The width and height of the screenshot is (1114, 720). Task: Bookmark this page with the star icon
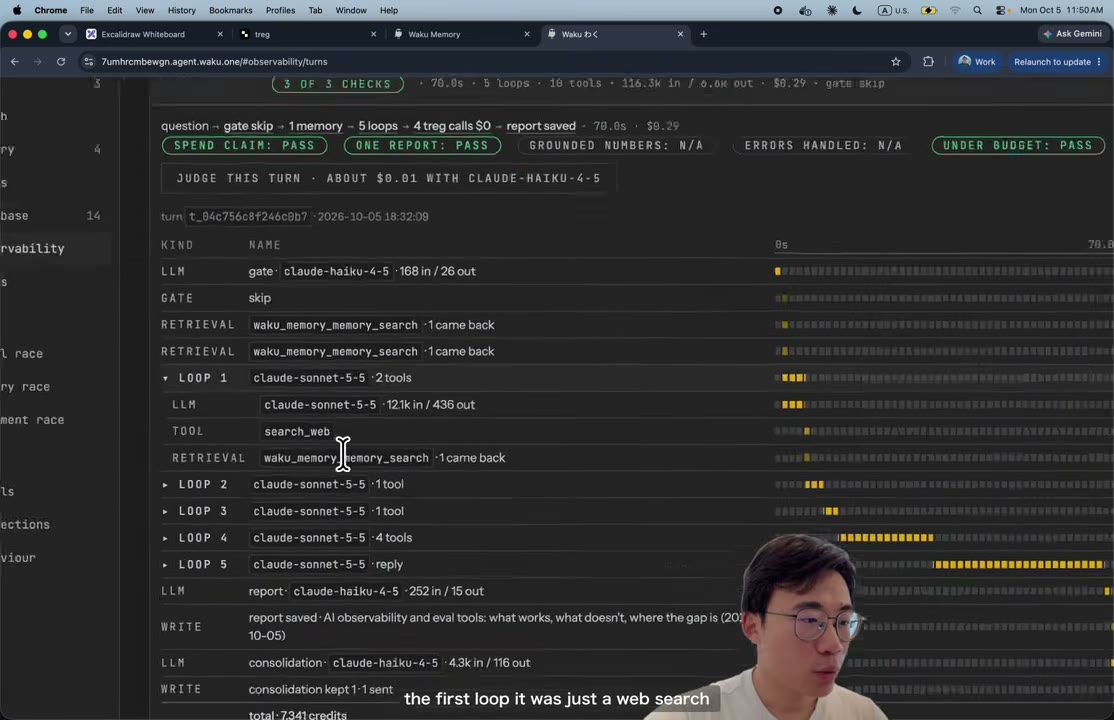[x=895, y=62]
